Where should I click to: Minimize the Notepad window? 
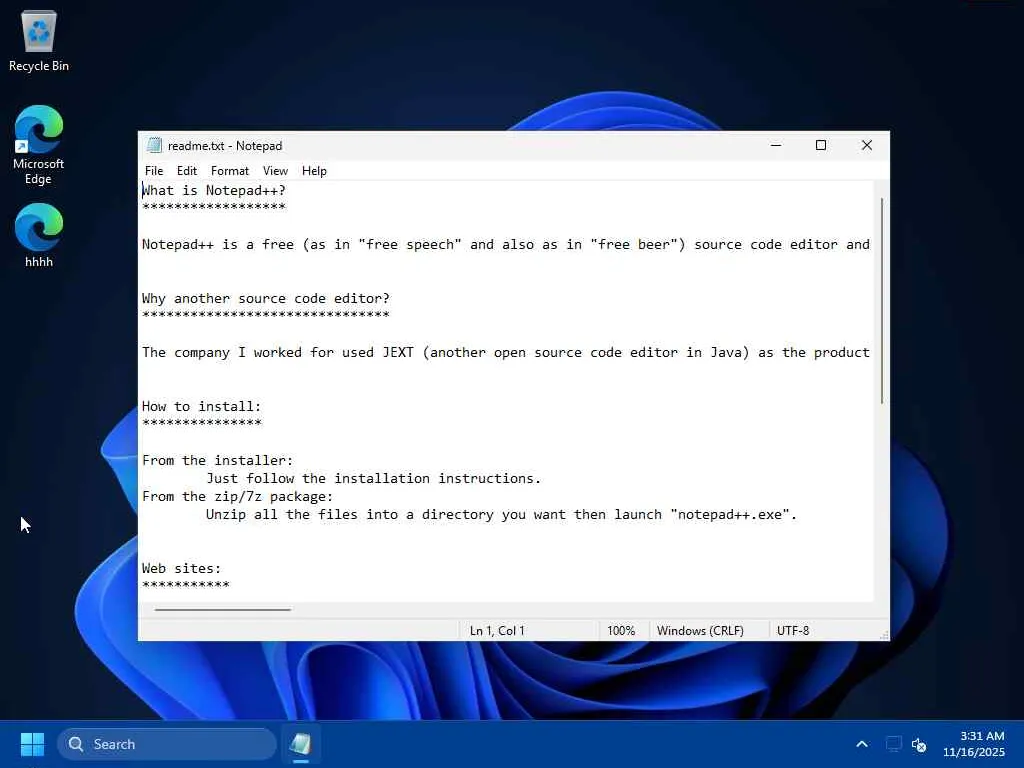tap(776, 145)
